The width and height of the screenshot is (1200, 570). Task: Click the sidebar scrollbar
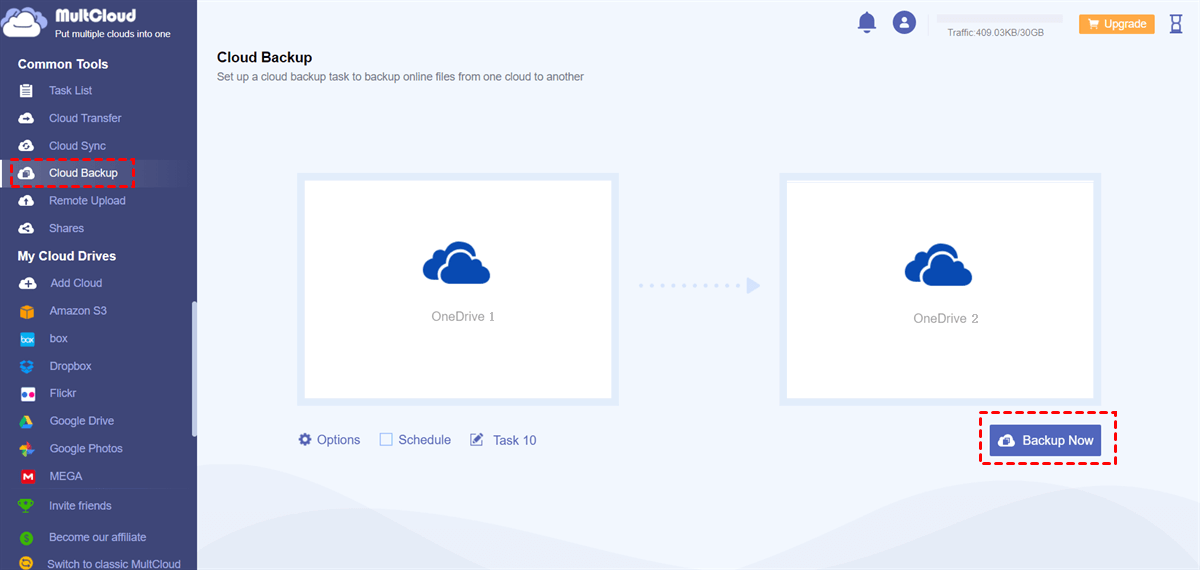pos(194,368)
